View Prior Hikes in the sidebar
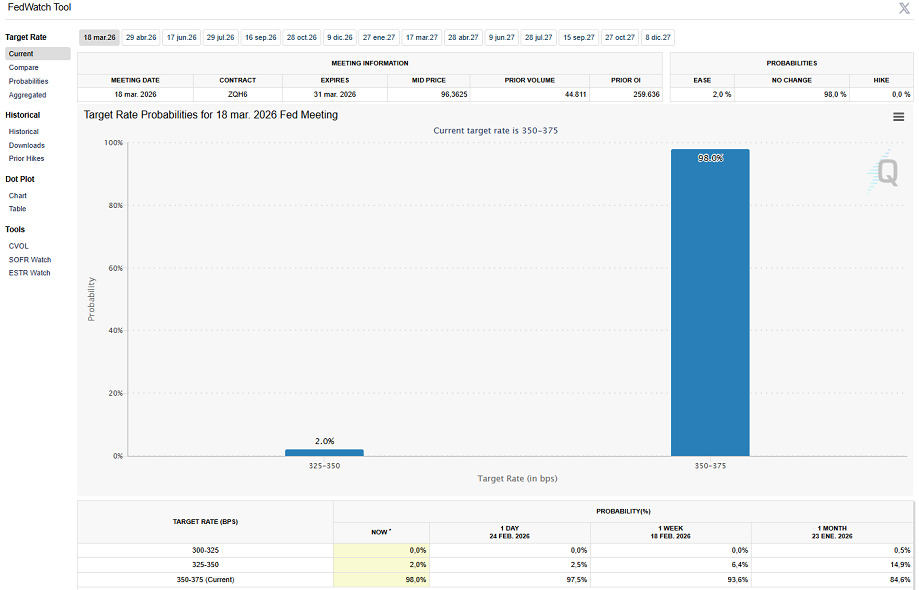Screen dimensions: 919x590 [x=26, y=158]
